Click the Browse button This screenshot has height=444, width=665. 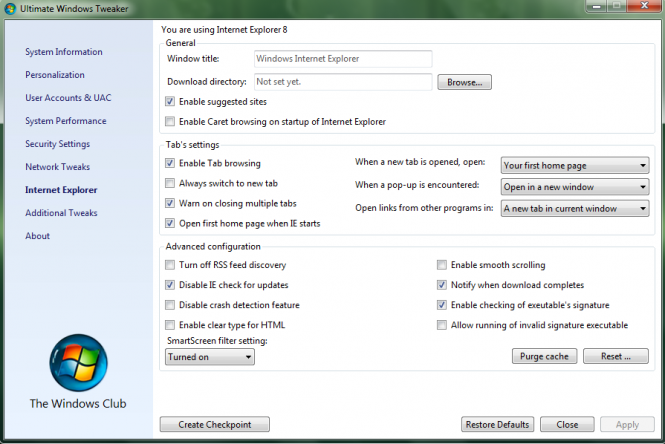(x=464, y=82)
